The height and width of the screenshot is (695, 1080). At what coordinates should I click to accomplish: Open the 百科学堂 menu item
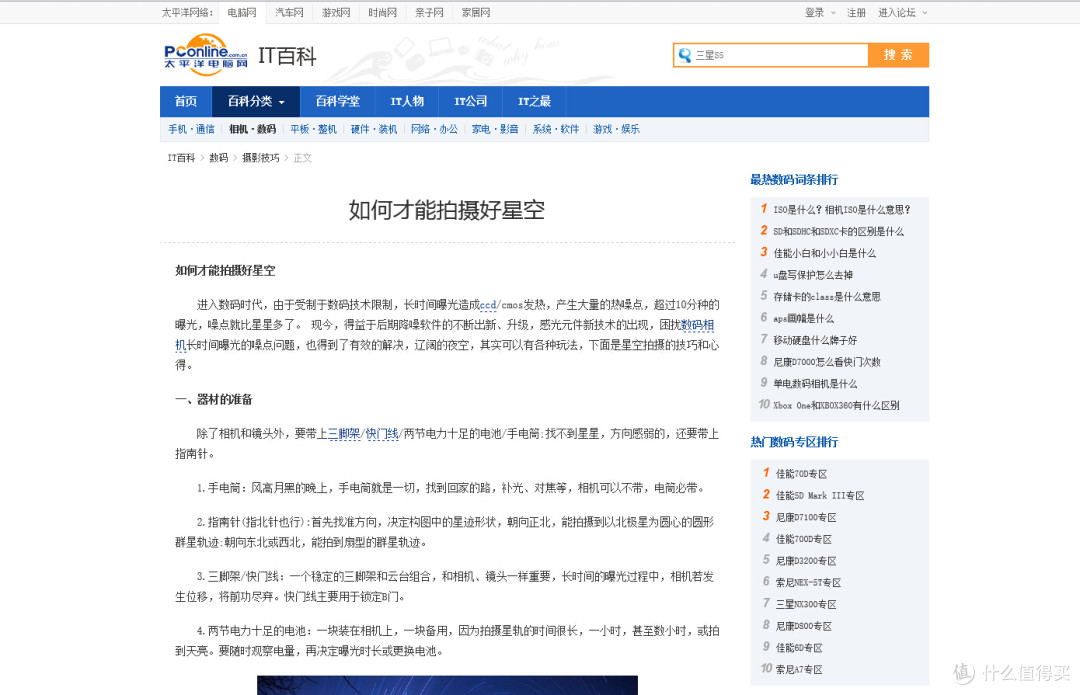click(x=338, y=101)
